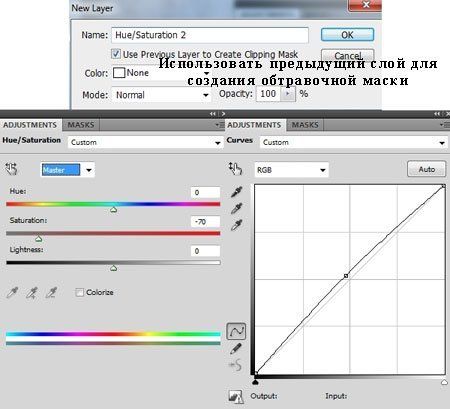This screenshot has height=409, width=450.
Task: Click Cancel in the New Layer dialog
Action: click(347, 55)
